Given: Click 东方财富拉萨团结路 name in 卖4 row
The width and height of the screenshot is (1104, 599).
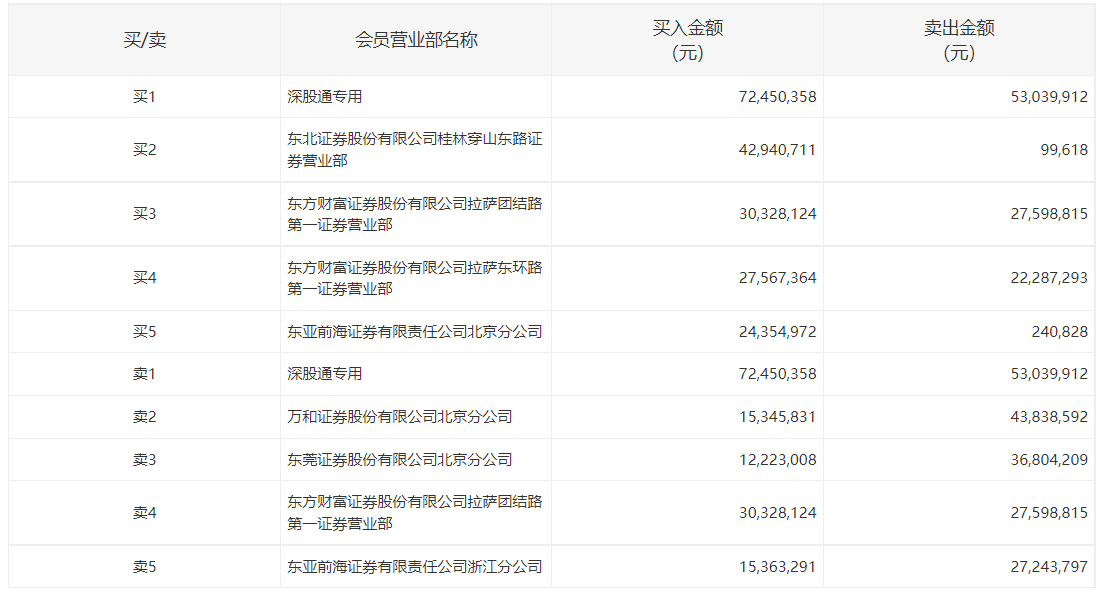Looking at the screenshot, I should [415, 513].
